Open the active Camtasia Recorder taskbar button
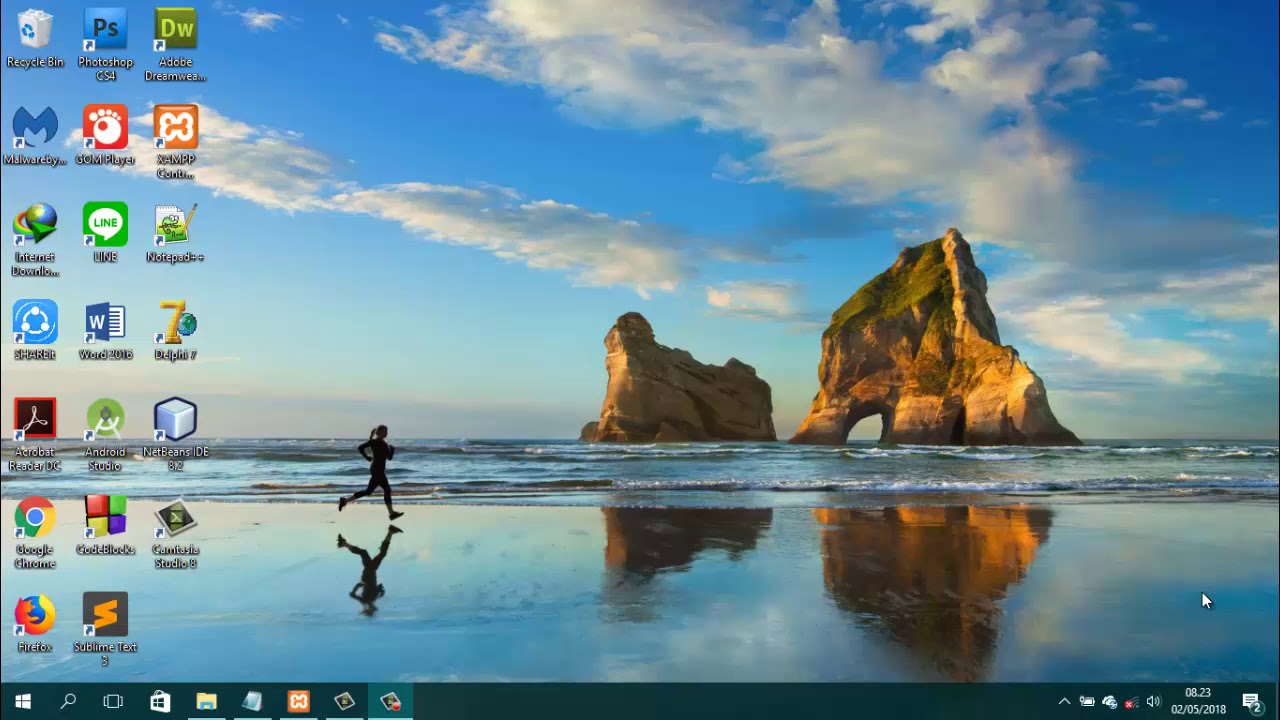Image resolution: width=1280 pixels, height=720 pixels. tap(390, 702)
